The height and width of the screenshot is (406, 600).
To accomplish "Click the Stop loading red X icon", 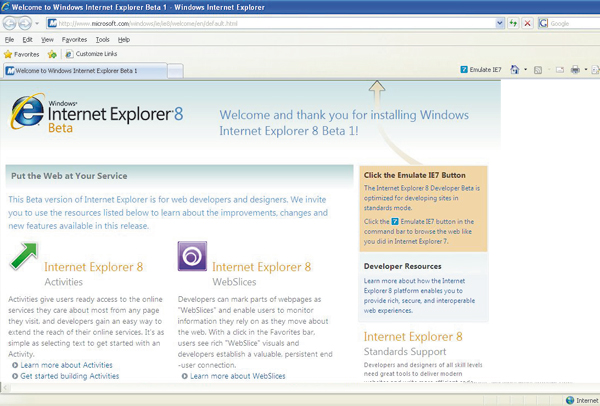I will pyautogui.click(x=528, y=22).
